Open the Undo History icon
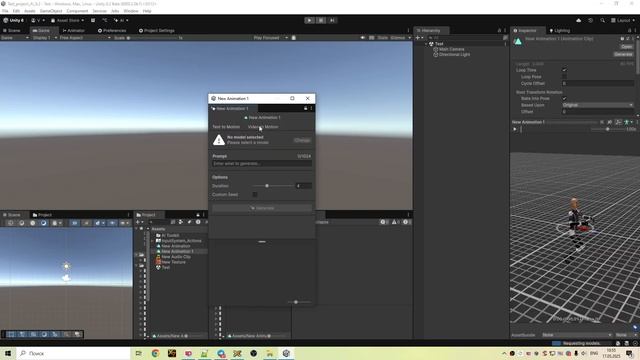640x360 pixels. tap(591, 20)
